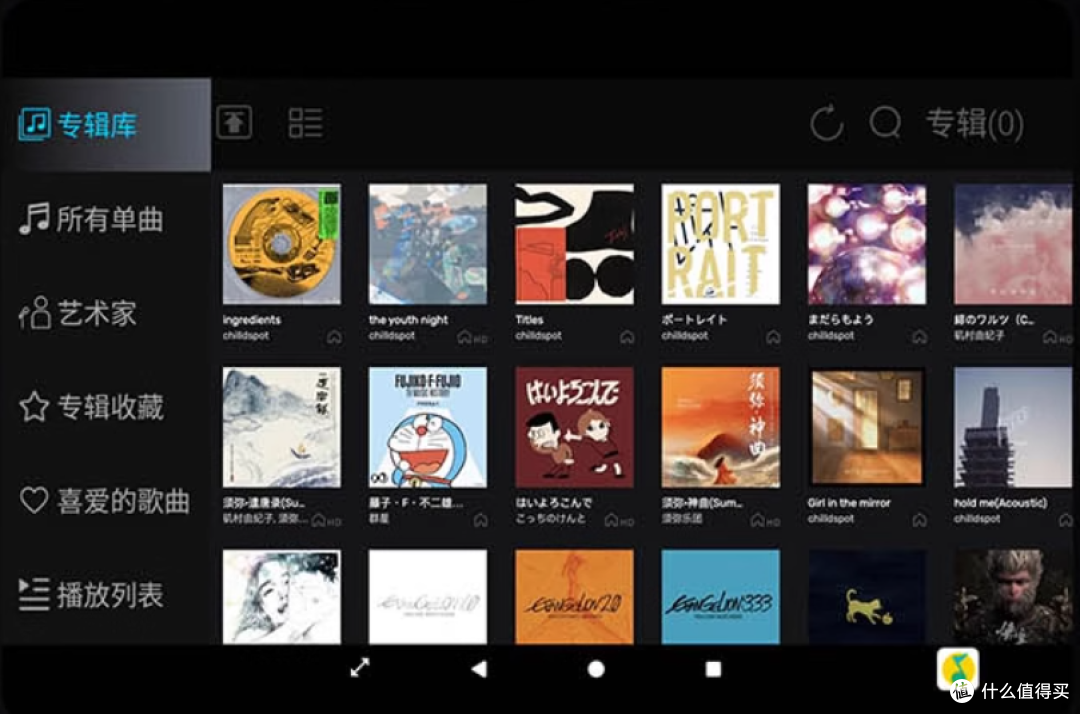Open the white Evangelion 1.0 album cover
This screenshot has width=1080, height=714.
(428, 596)
